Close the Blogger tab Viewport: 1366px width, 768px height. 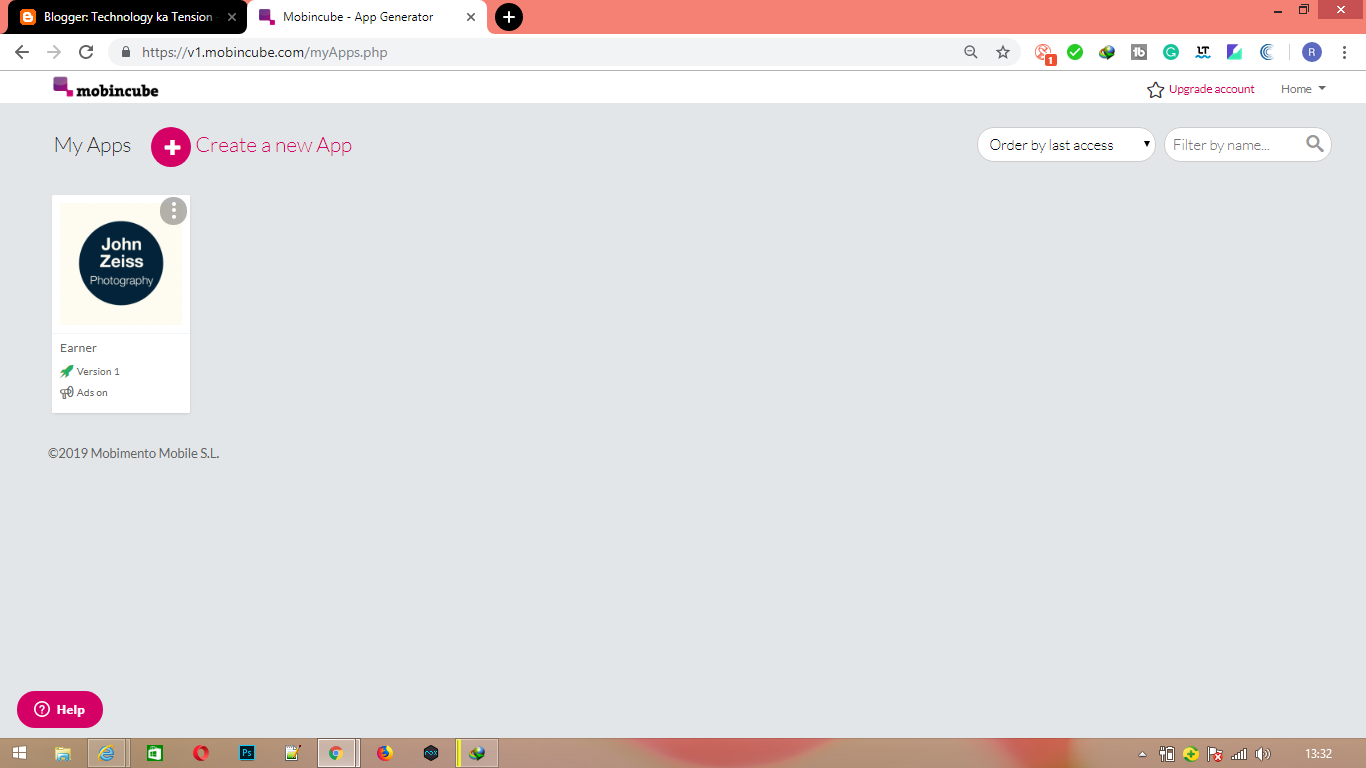click(x=232, y=17)
